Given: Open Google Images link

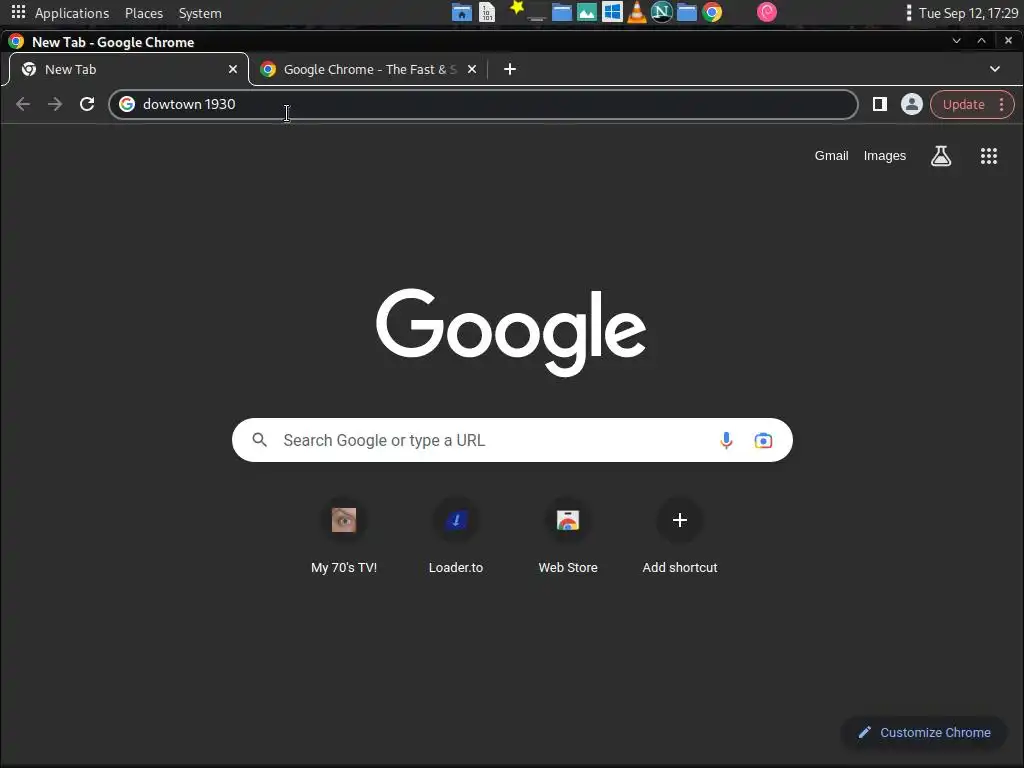Looking at the screenshot, I should click(885, 155).
